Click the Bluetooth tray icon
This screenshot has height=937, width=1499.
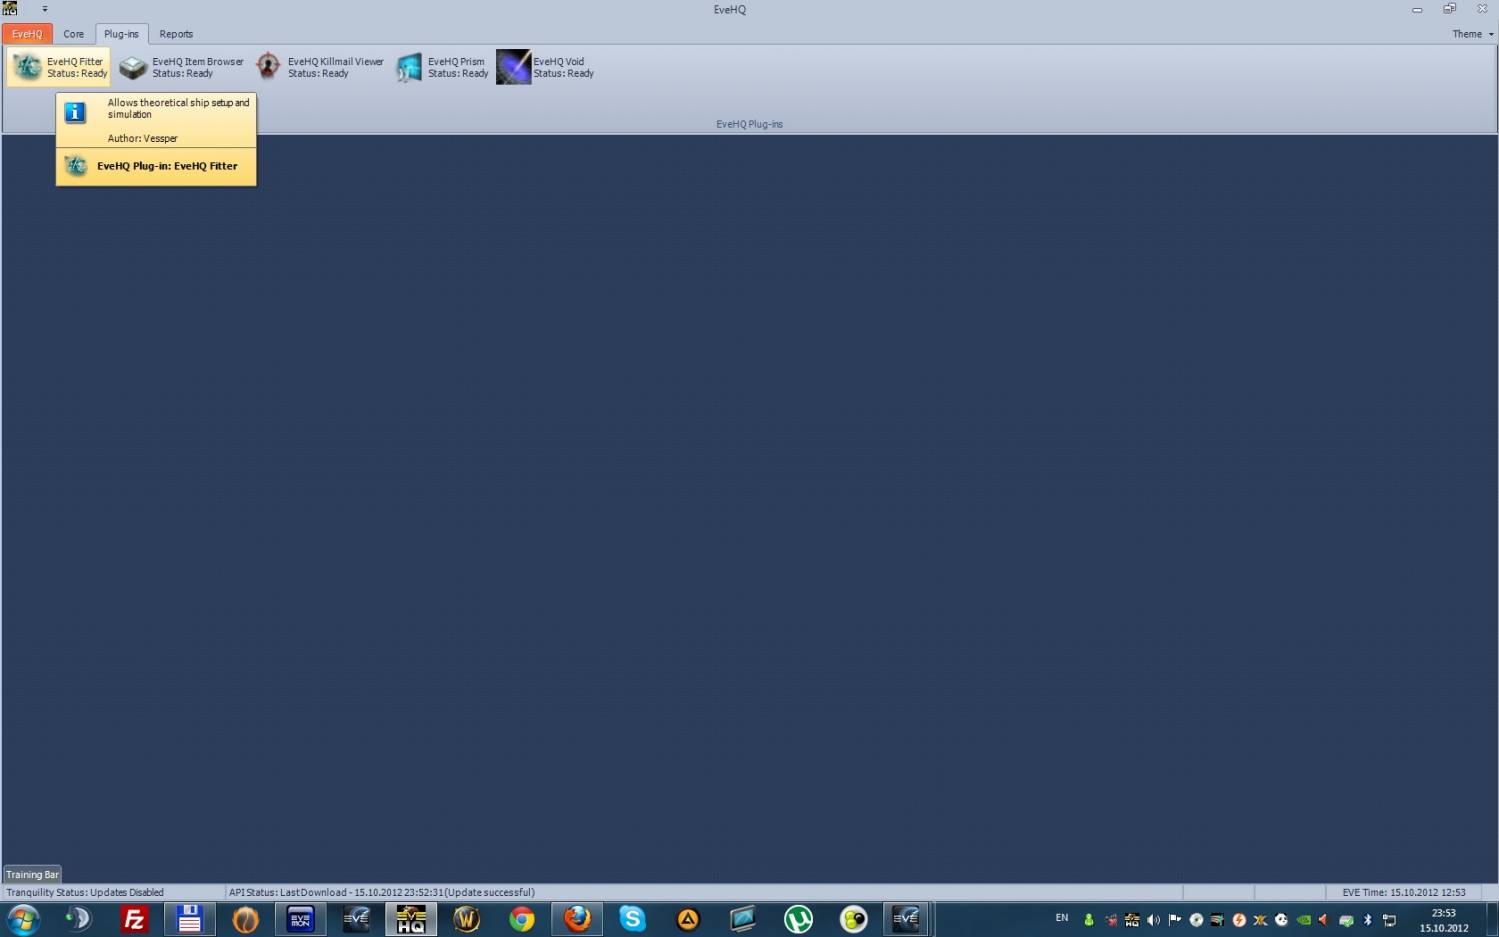coord(1368,920)
